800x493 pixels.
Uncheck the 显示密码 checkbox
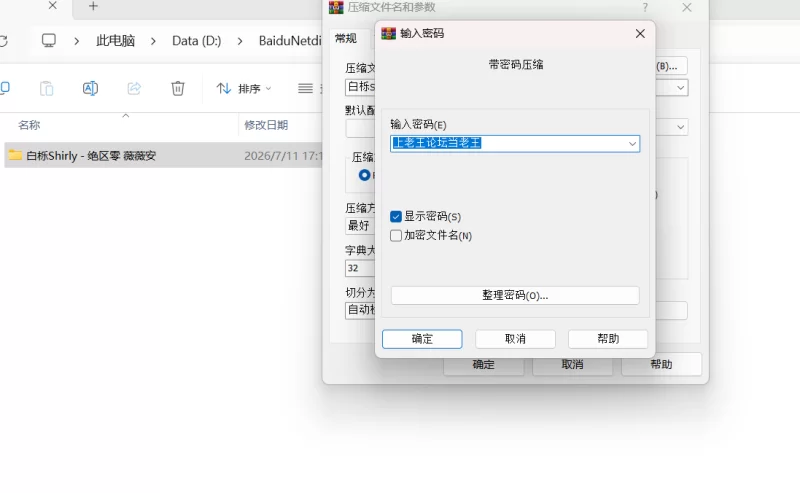click(x=396, y=216)
